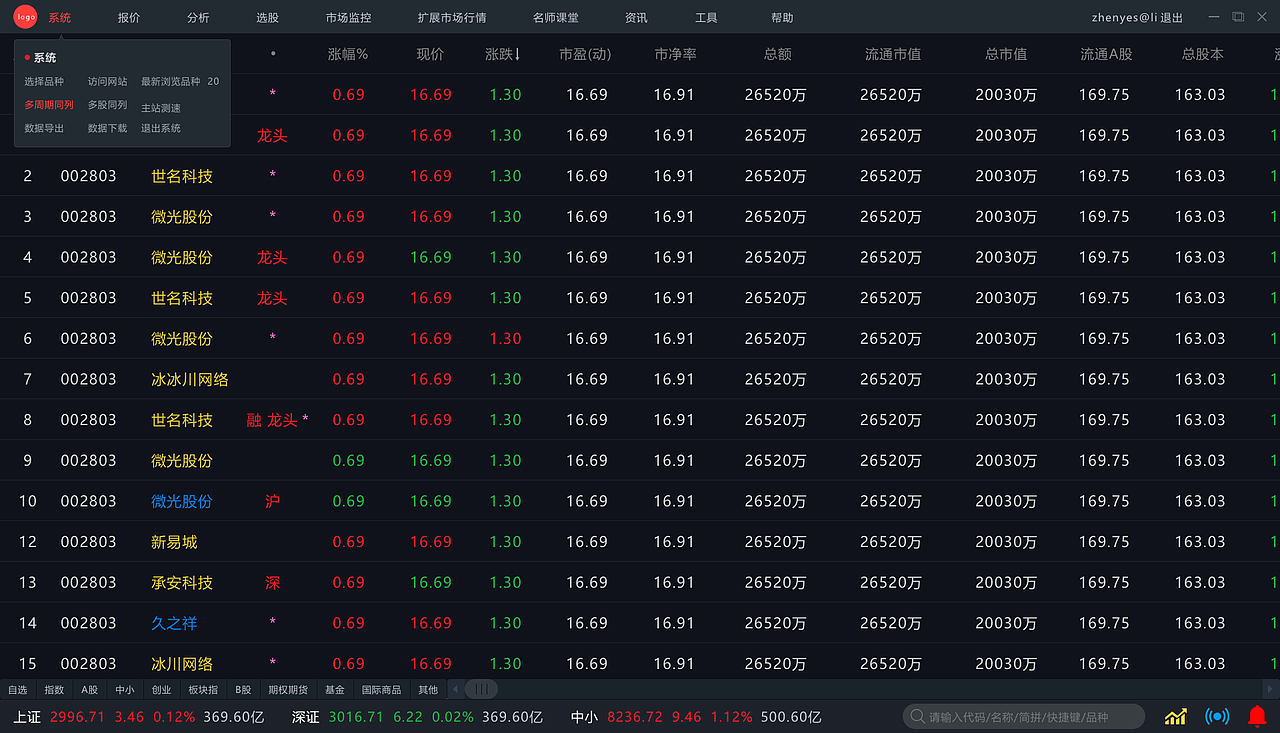Viewport: 1280px width, 733px height.
Task: Open the red alert bell notifications
Action: pos(1257,716)
